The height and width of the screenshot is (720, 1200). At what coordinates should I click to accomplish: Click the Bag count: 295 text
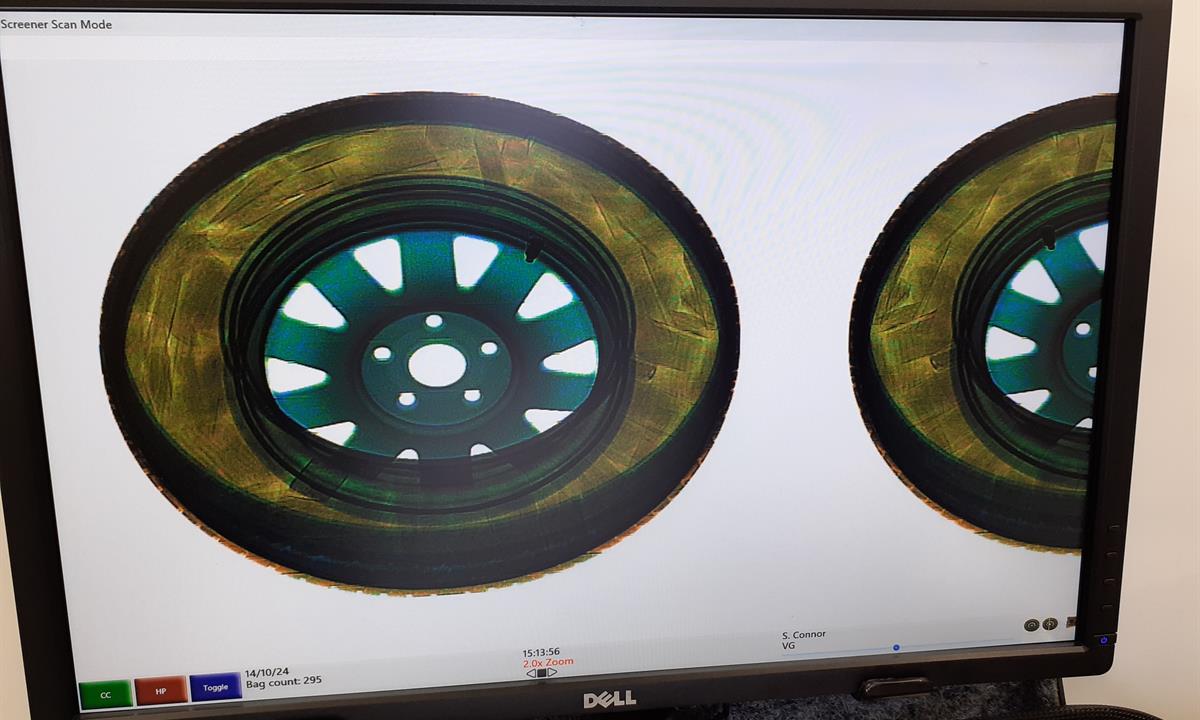click(284, 682)
